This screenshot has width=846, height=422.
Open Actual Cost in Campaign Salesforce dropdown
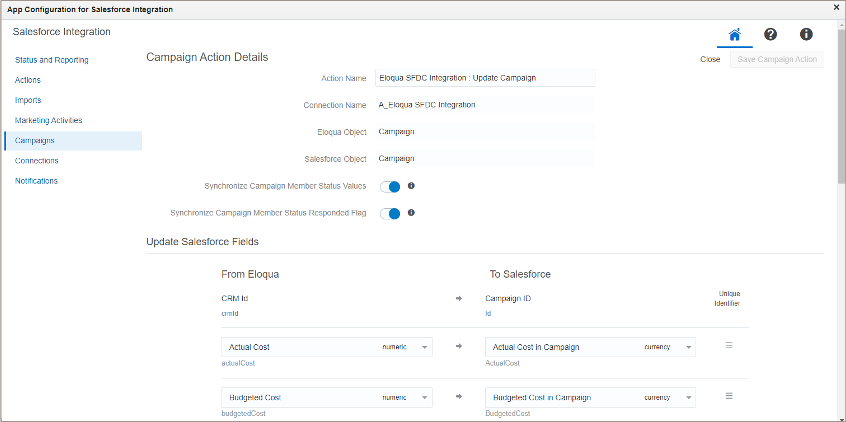[x=590, y=347]
